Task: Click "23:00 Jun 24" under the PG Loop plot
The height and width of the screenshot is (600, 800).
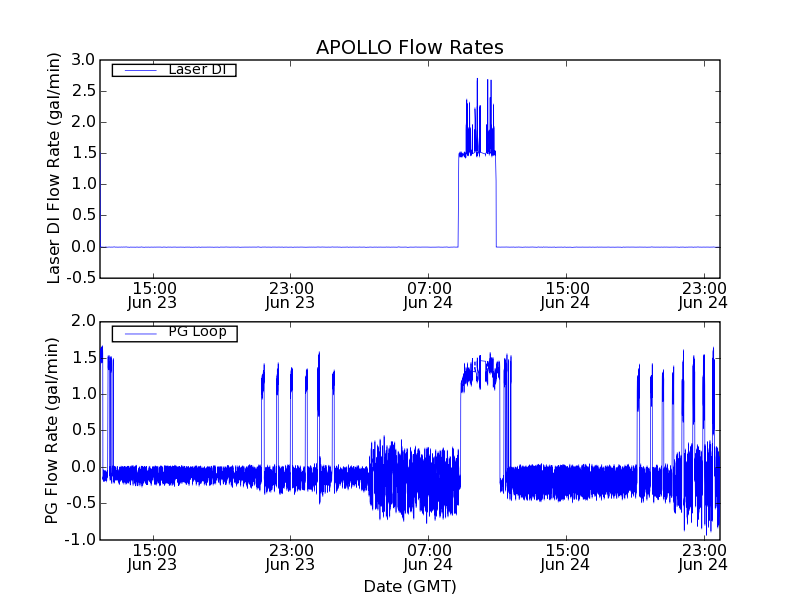Action: [x=704, y=558]
